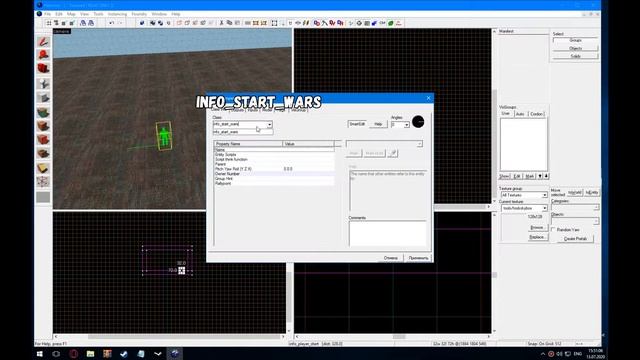Click the Browse texture button
Screen dimensions: 640x360
point(537,228)
